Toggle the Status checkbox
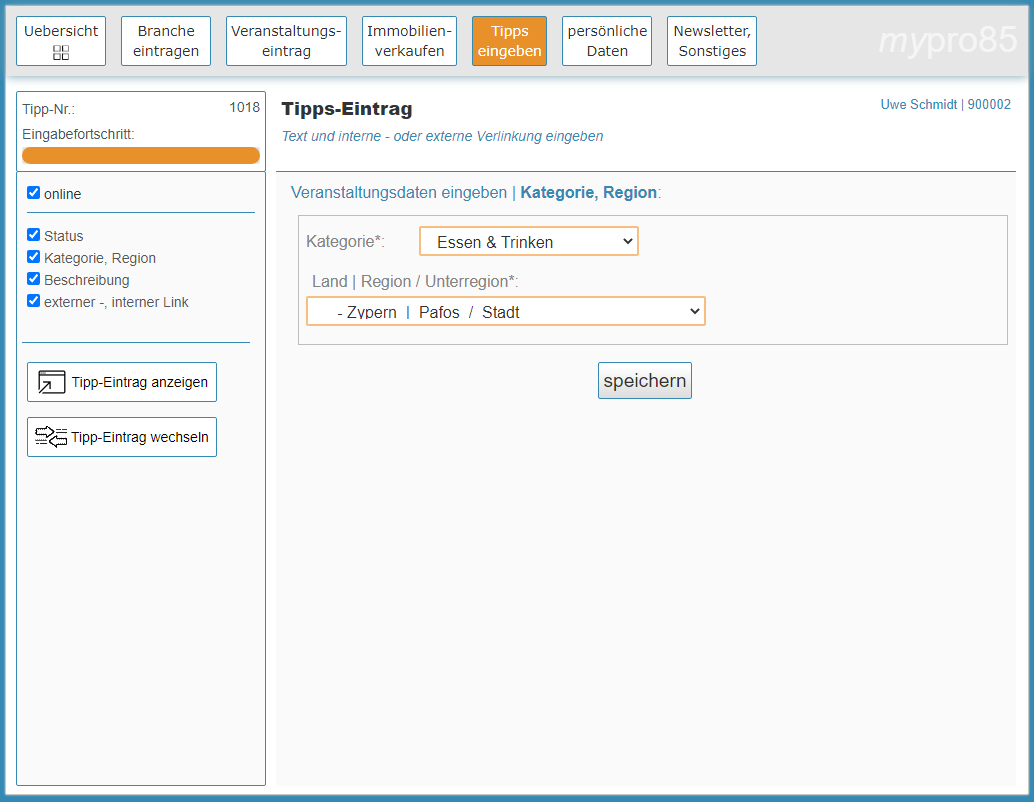The image size is (1034, 802). (x=34, y=236)
